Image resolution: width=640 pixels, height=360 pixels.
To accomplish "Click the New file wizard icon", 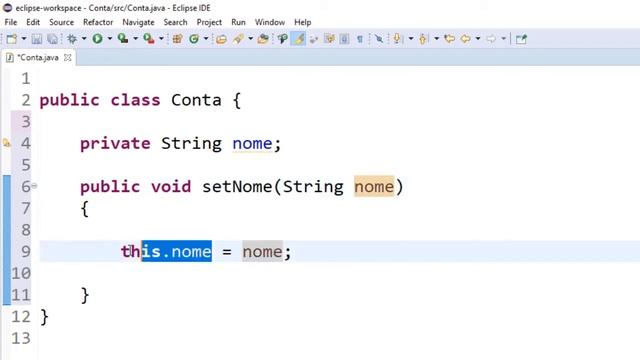I will [x=11, y=39].
